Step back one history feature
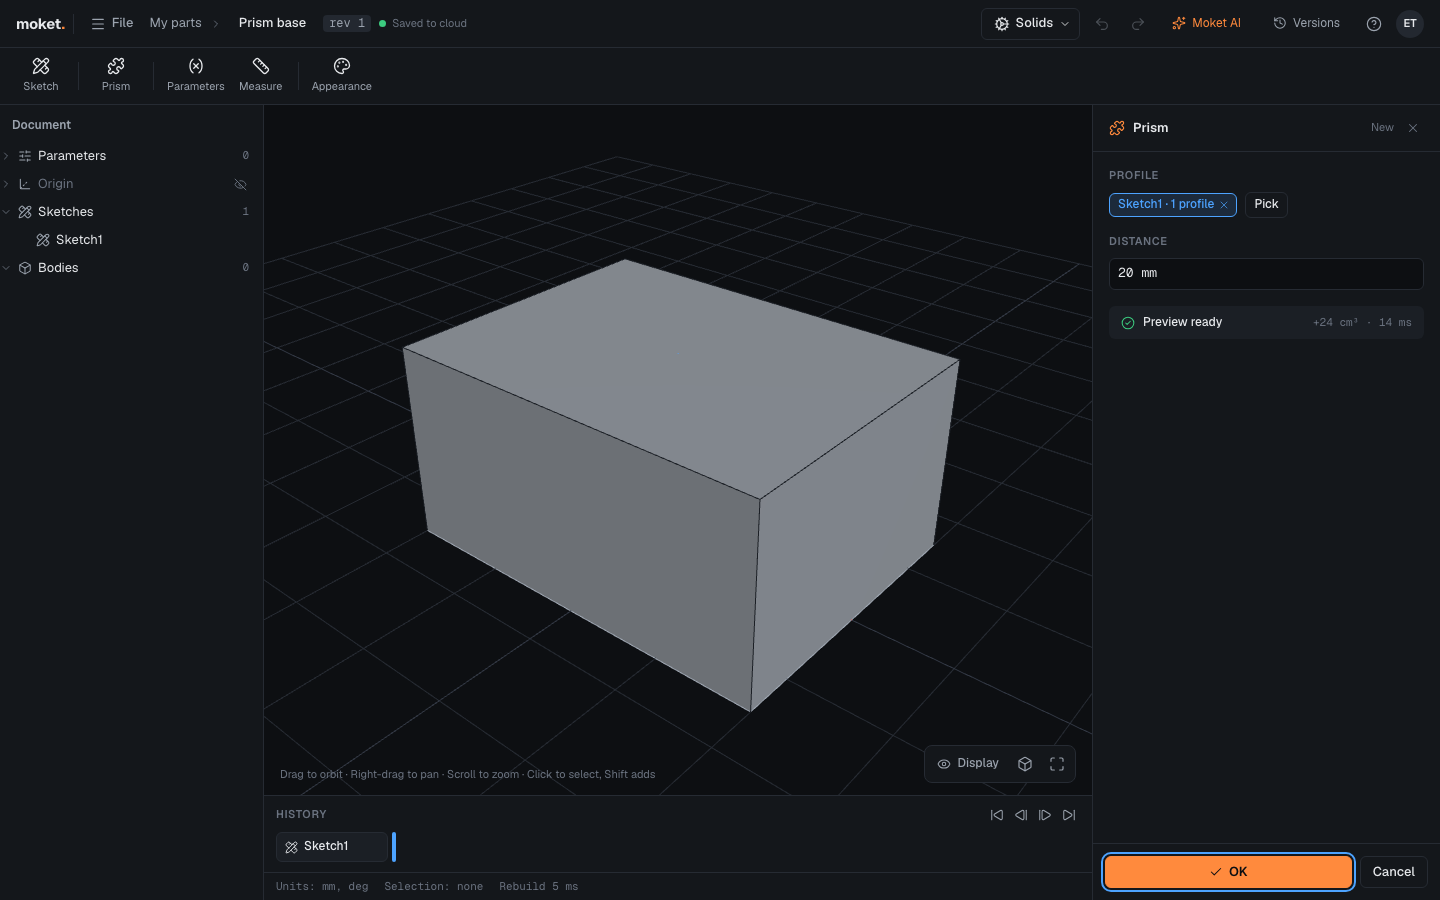 point(1021,815)
